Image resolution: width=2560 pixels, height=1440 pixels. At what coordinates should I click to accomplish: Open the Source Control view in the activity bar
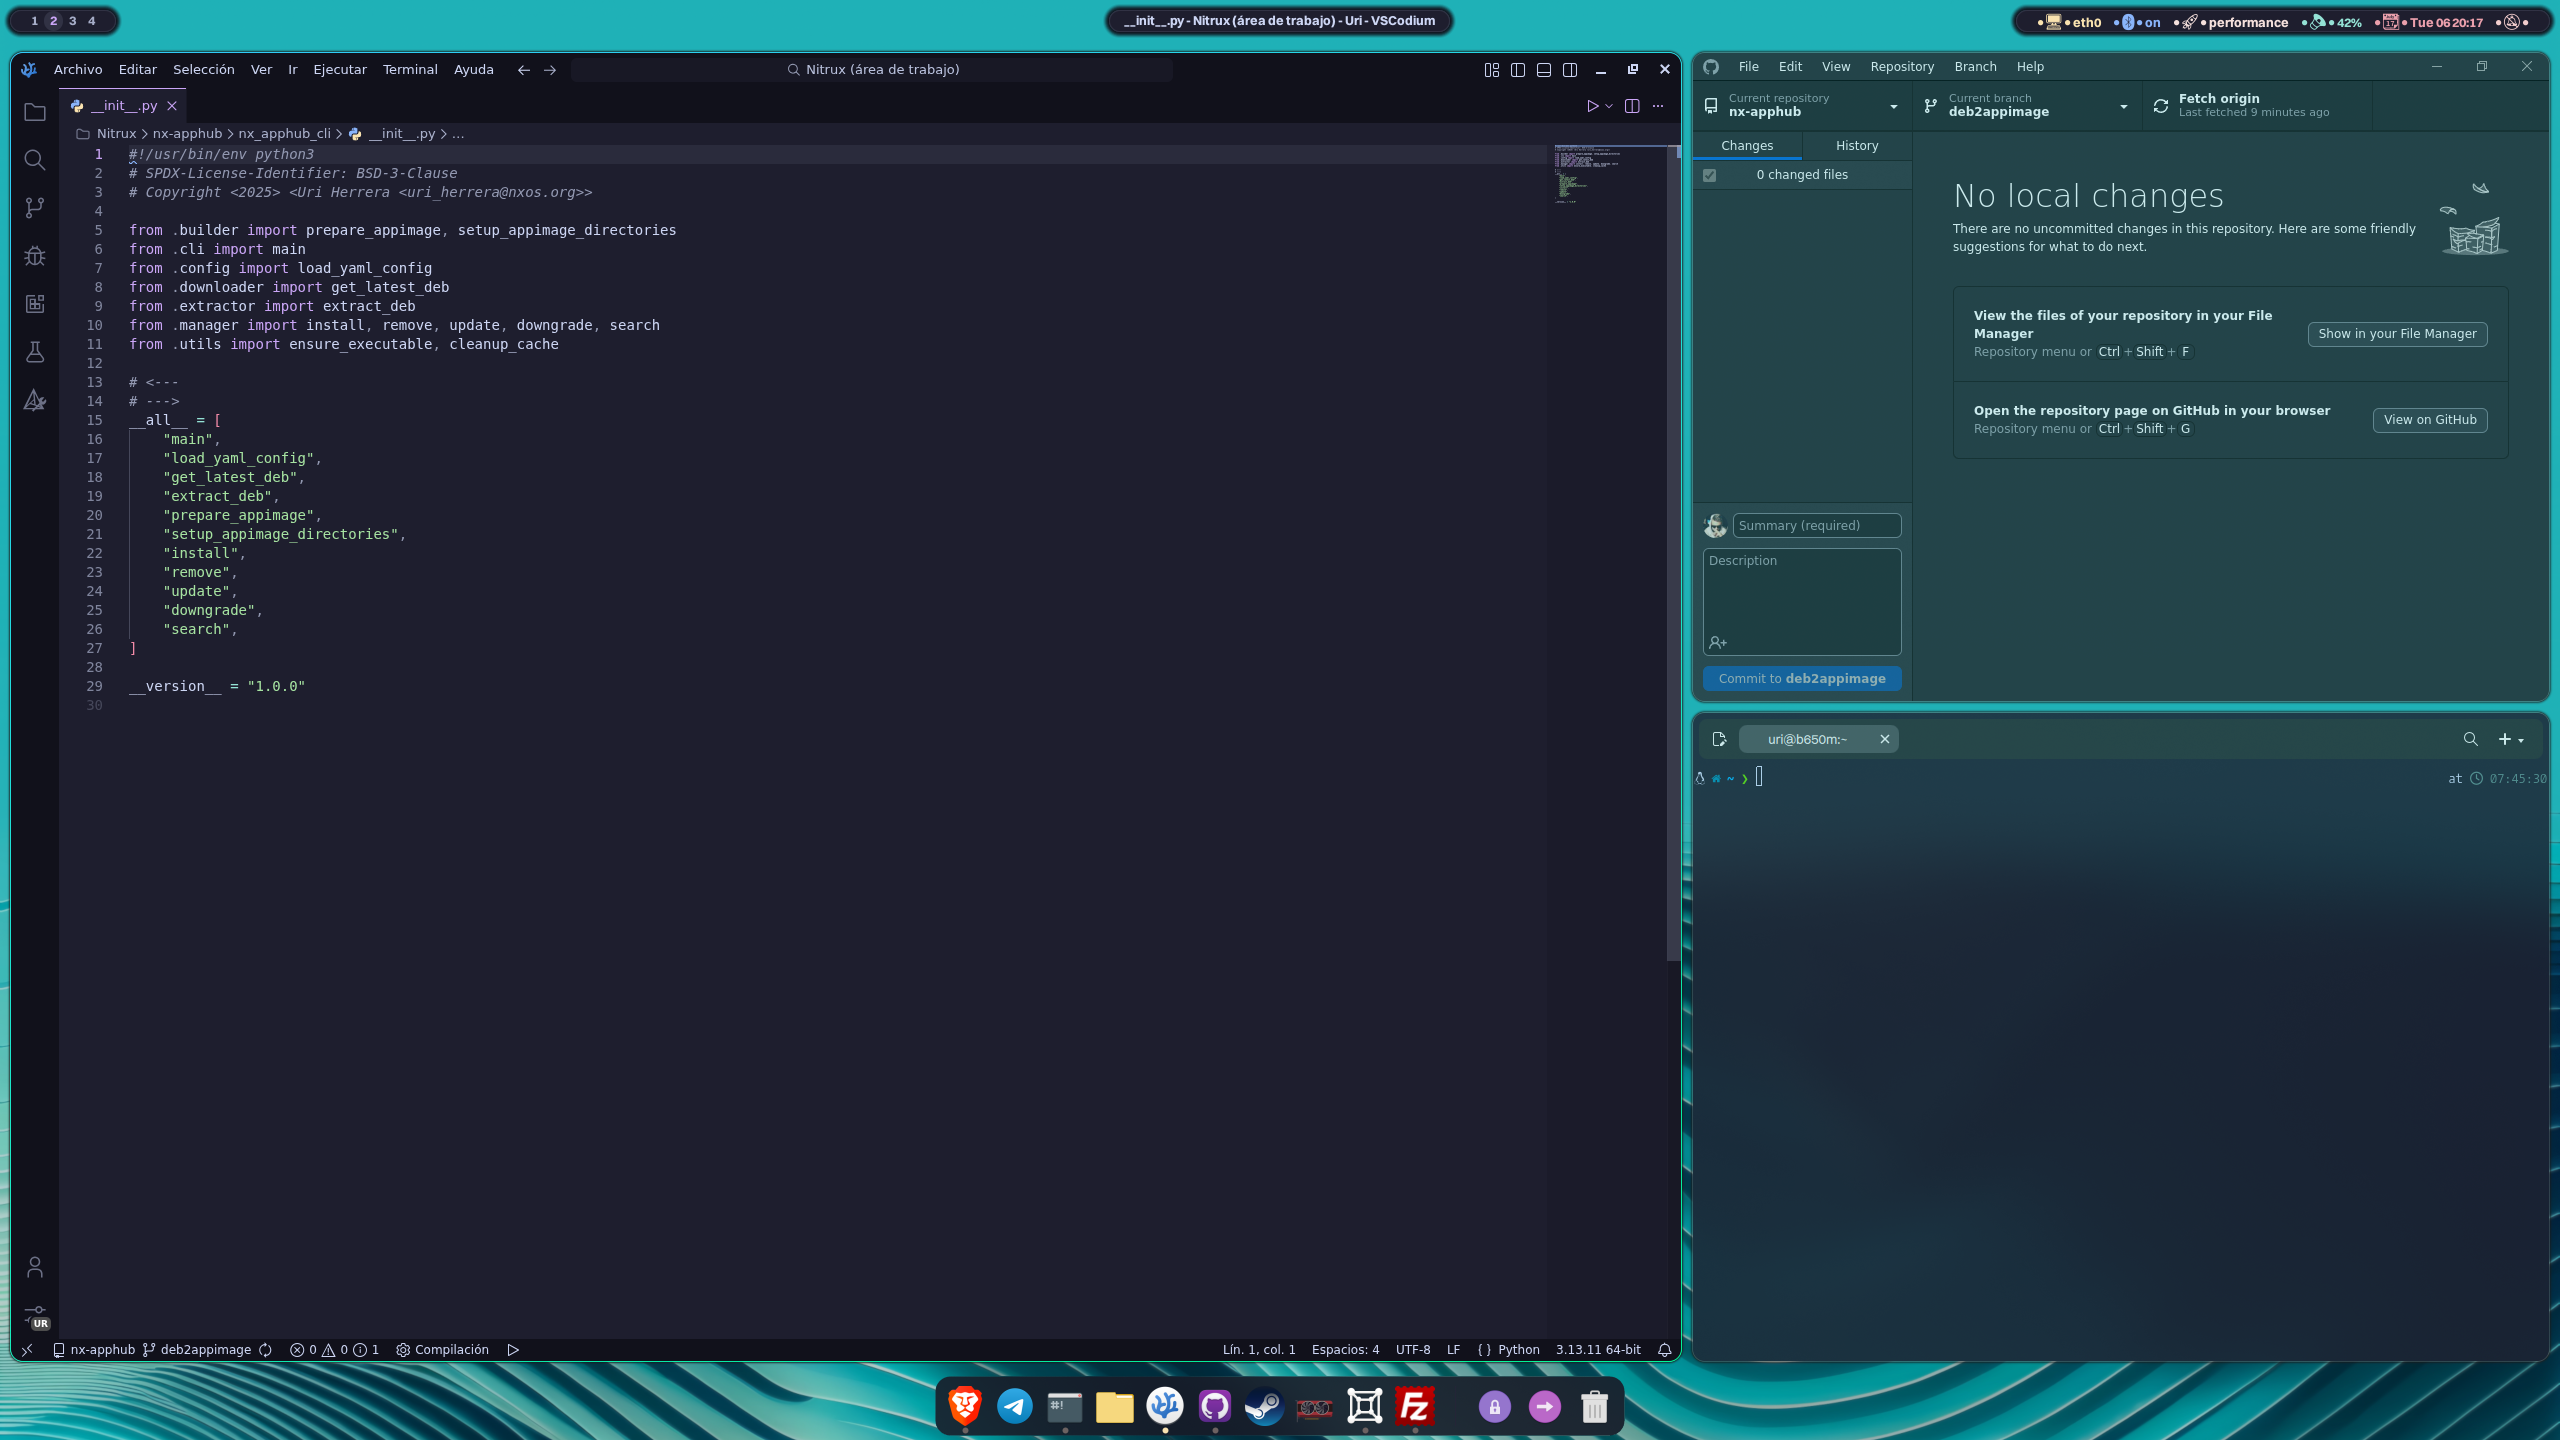(x=35, y=208)
